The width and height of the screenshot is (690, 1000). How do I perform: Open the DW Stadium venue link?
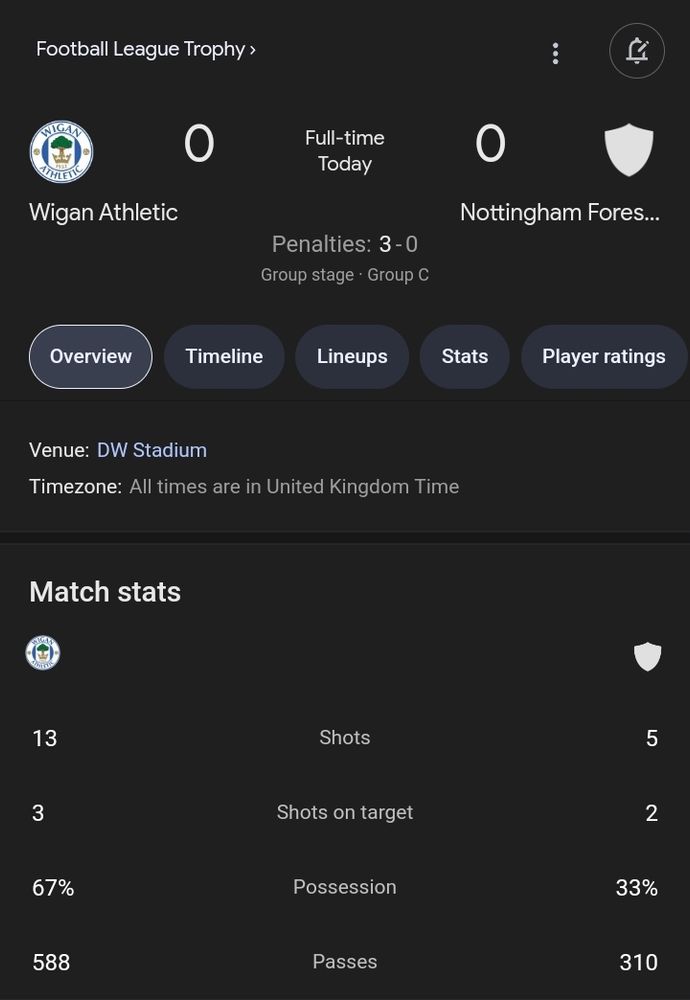152,450
